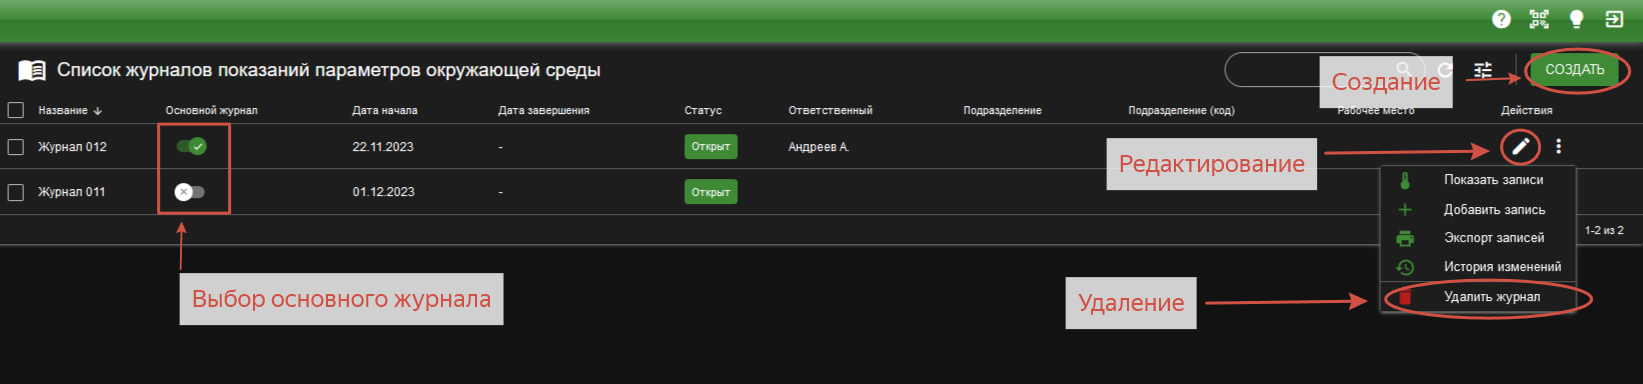Enable main journal toggle for Журнал 011
1643x384 pixels.
pyautogui.click(x=189, y=192)
